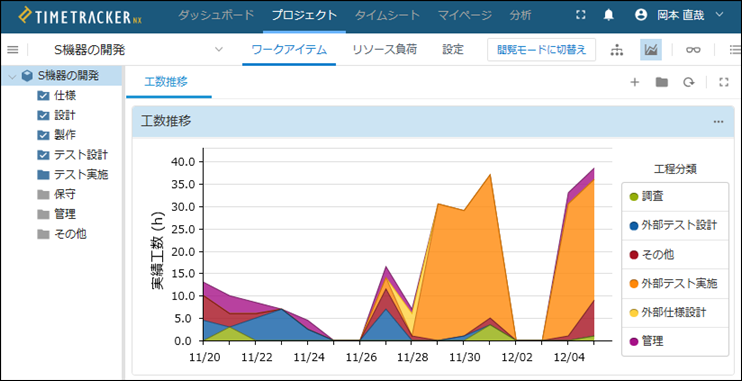Open the リソース負荷 tab
This screenshot has width=742, height=381.
point(385,49)
